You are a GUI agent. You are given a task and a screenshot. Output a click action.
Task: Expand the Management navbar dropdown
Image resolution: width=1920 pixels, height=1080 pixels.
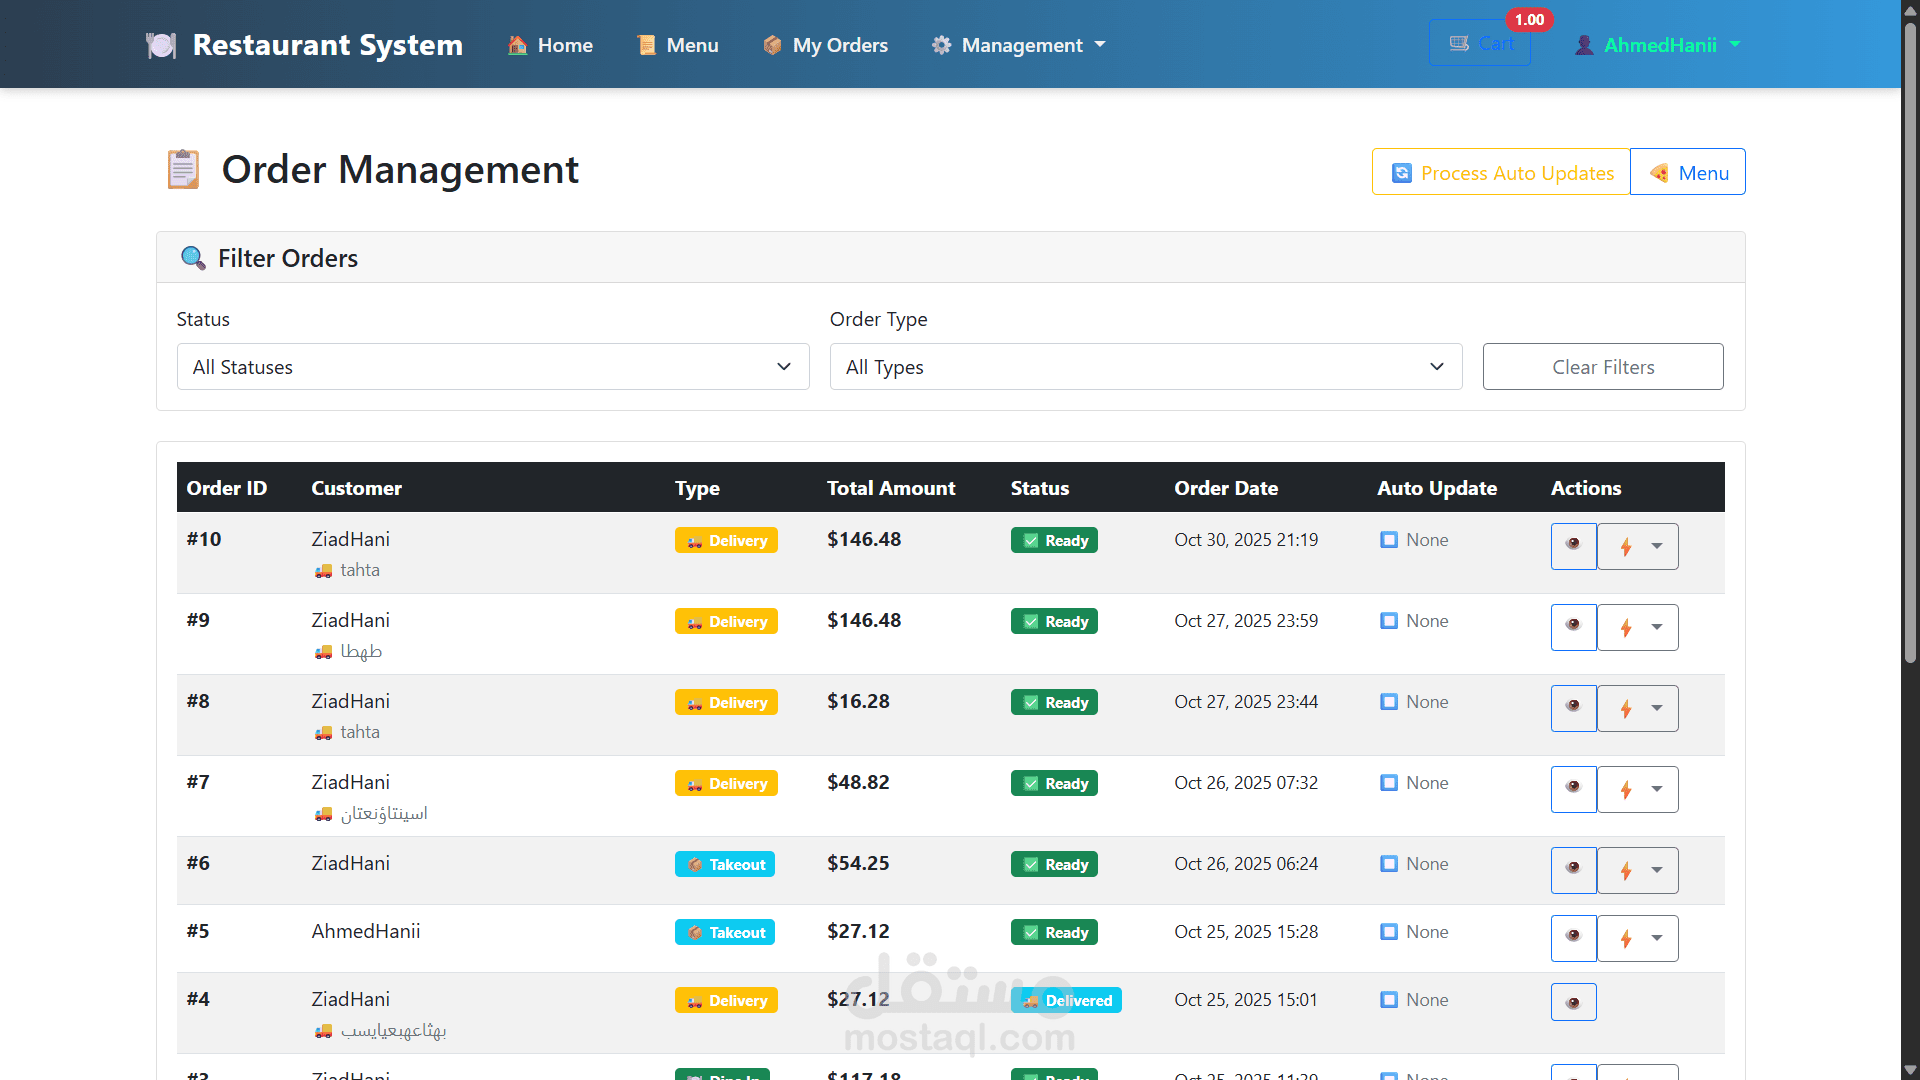1019,45
